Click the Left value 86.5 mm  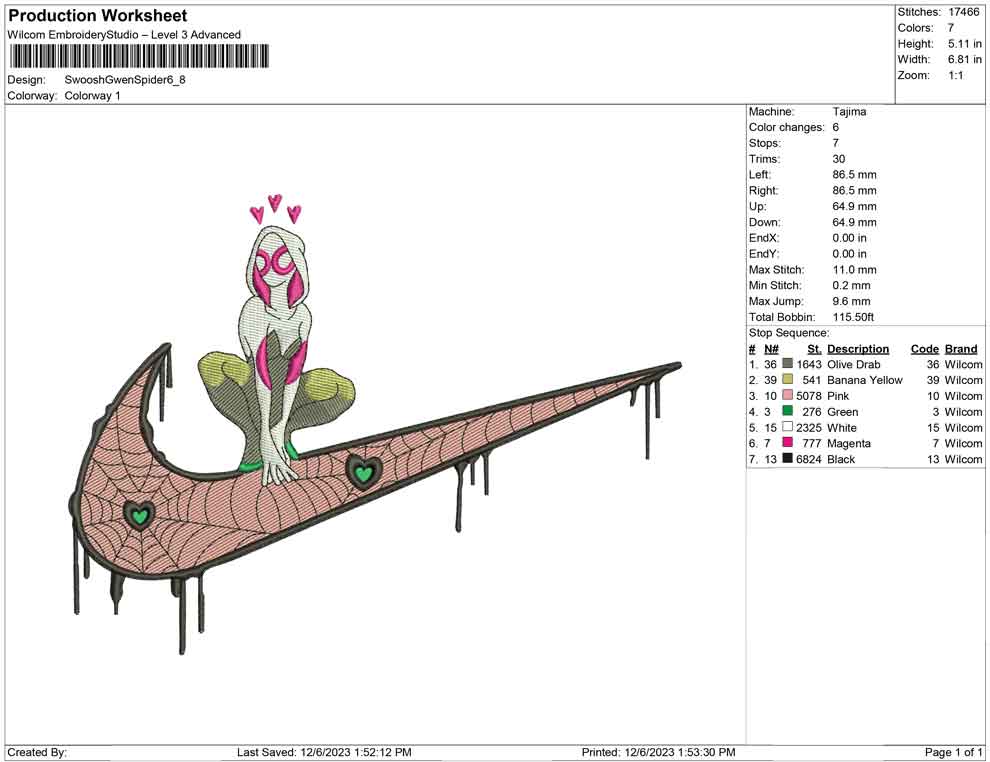pos(854,175)
